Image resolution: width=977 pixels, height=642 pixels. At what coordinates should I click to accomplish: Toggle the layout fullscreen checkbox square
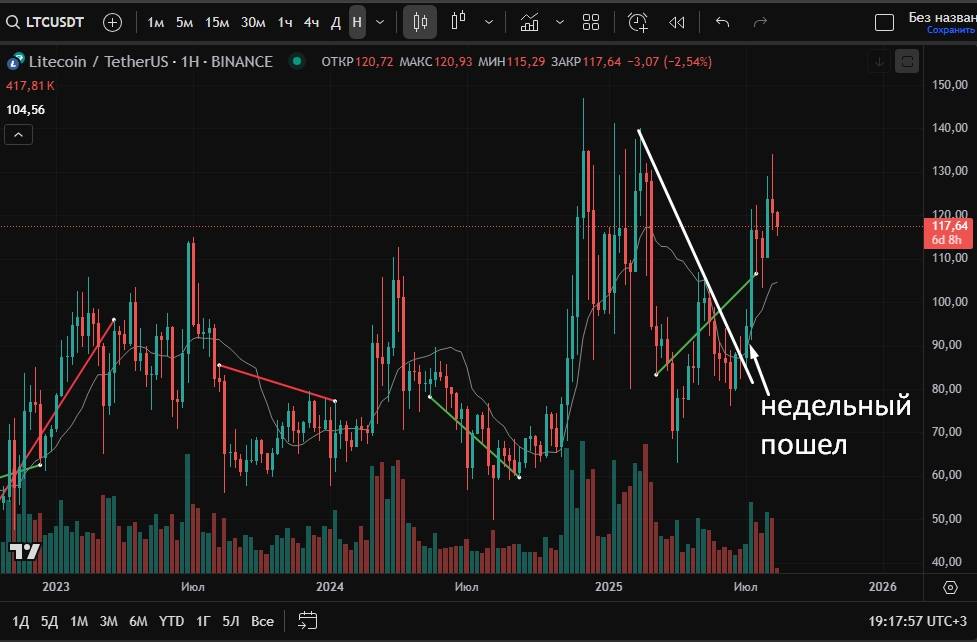pyautogui.click(x=884, y=22)
